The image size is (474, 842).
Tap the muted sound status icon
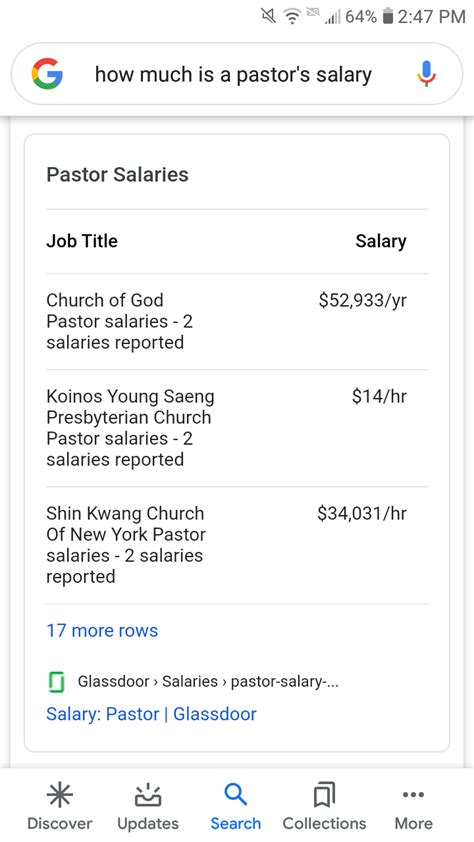pyautogui.click(x=268, y=17)
